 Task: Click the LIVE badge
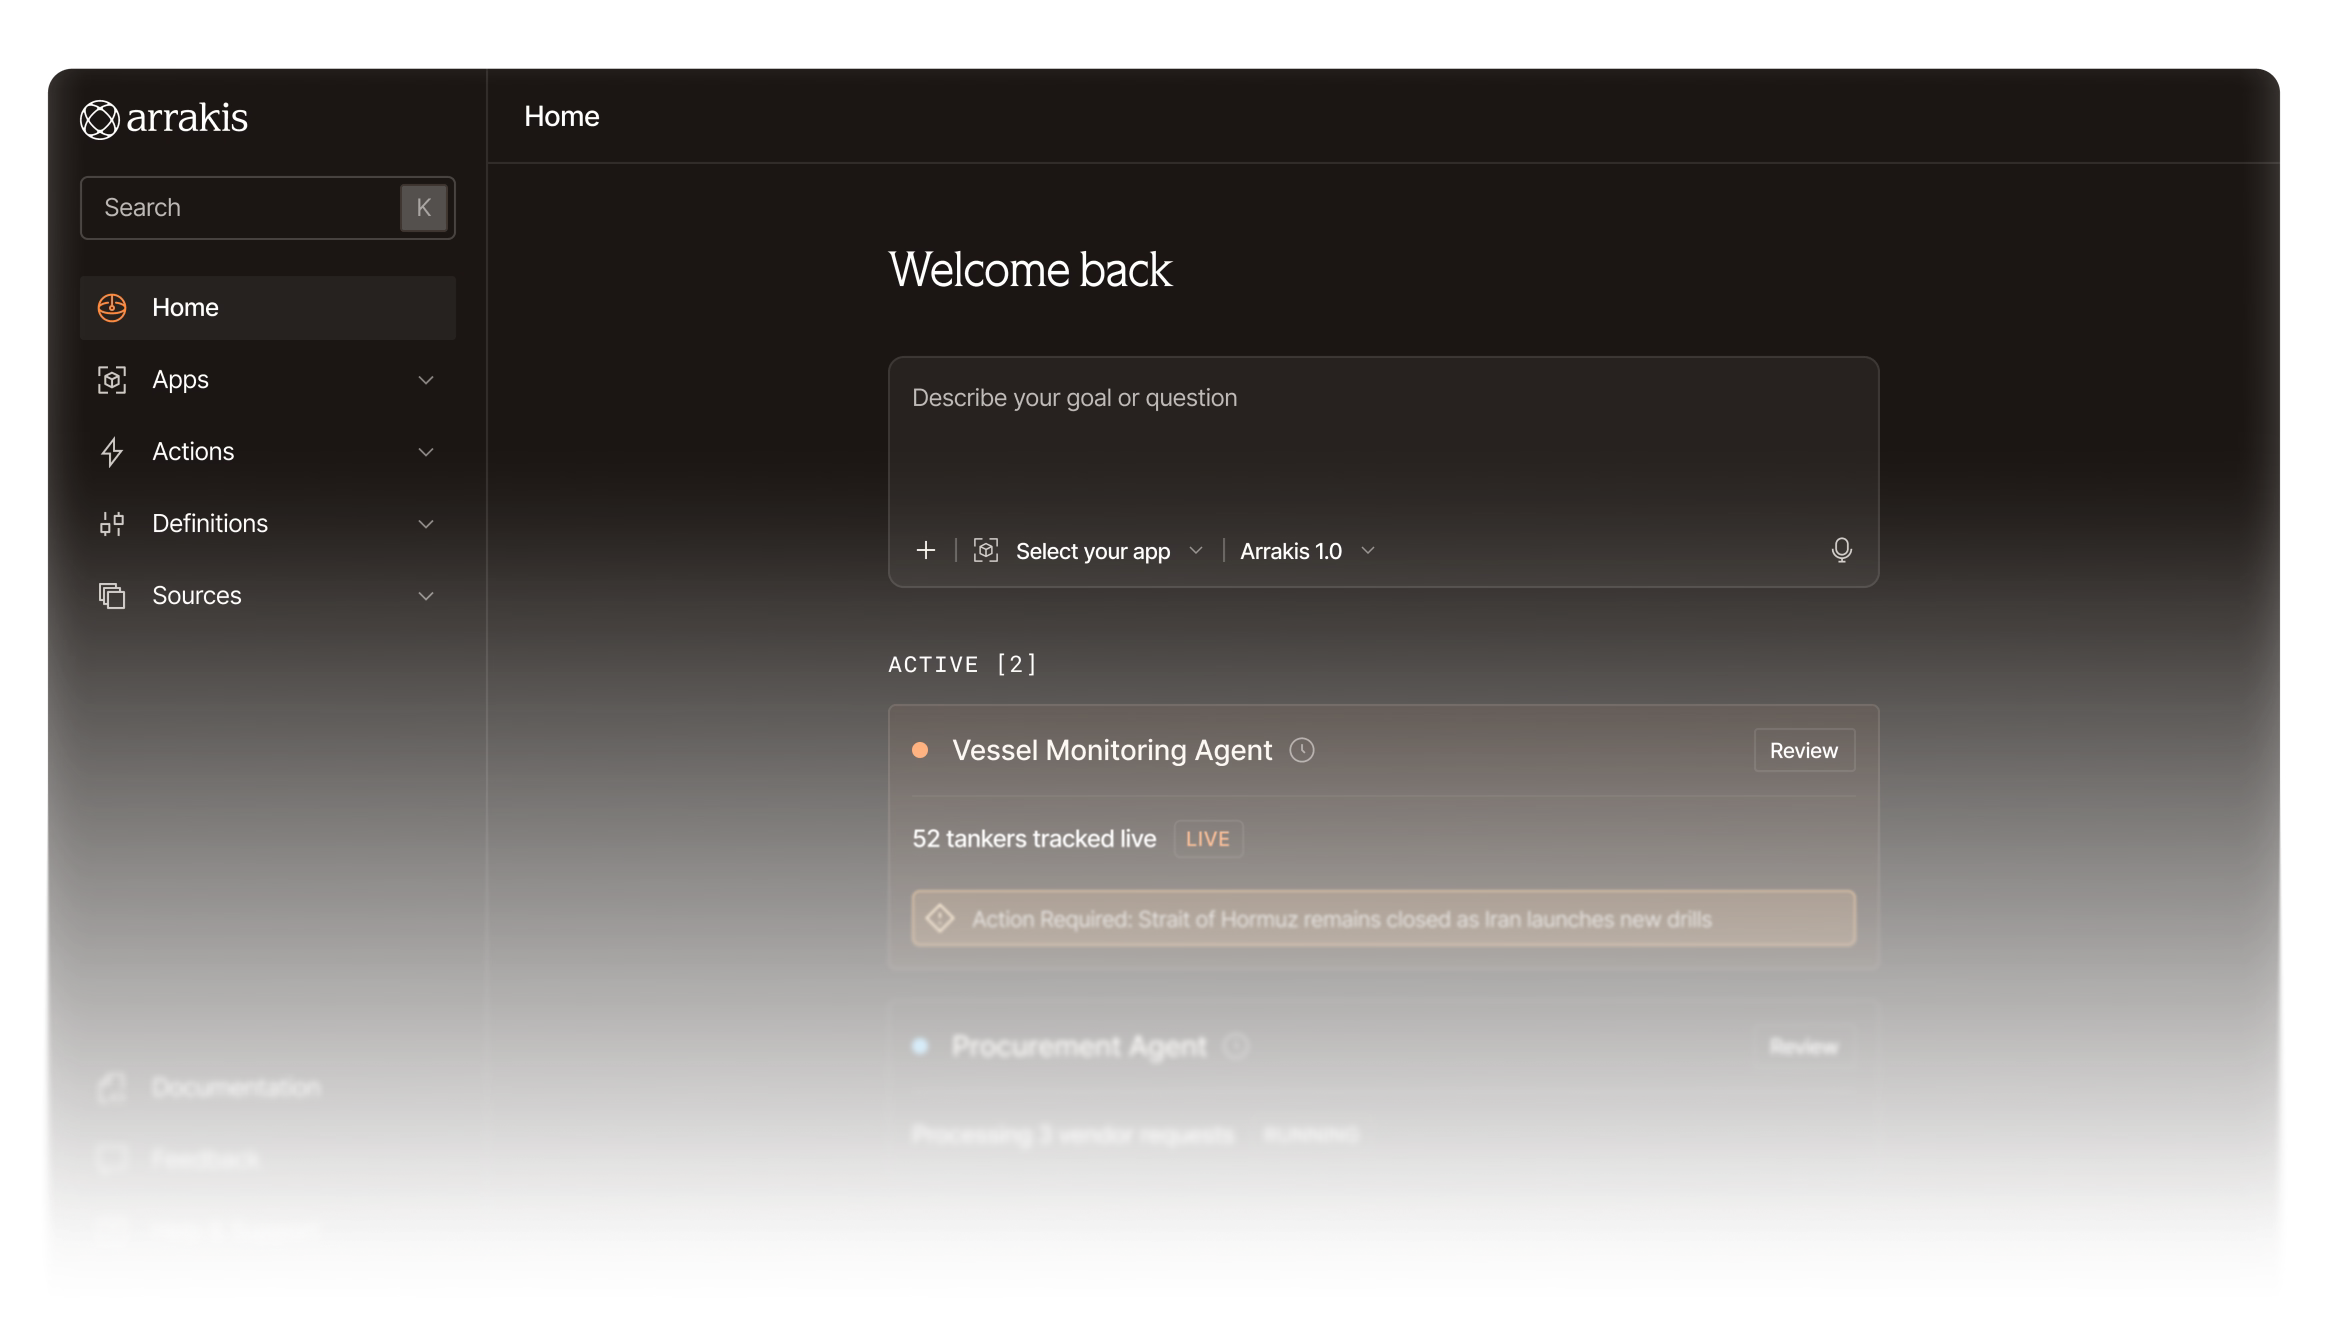[1208, 839]
